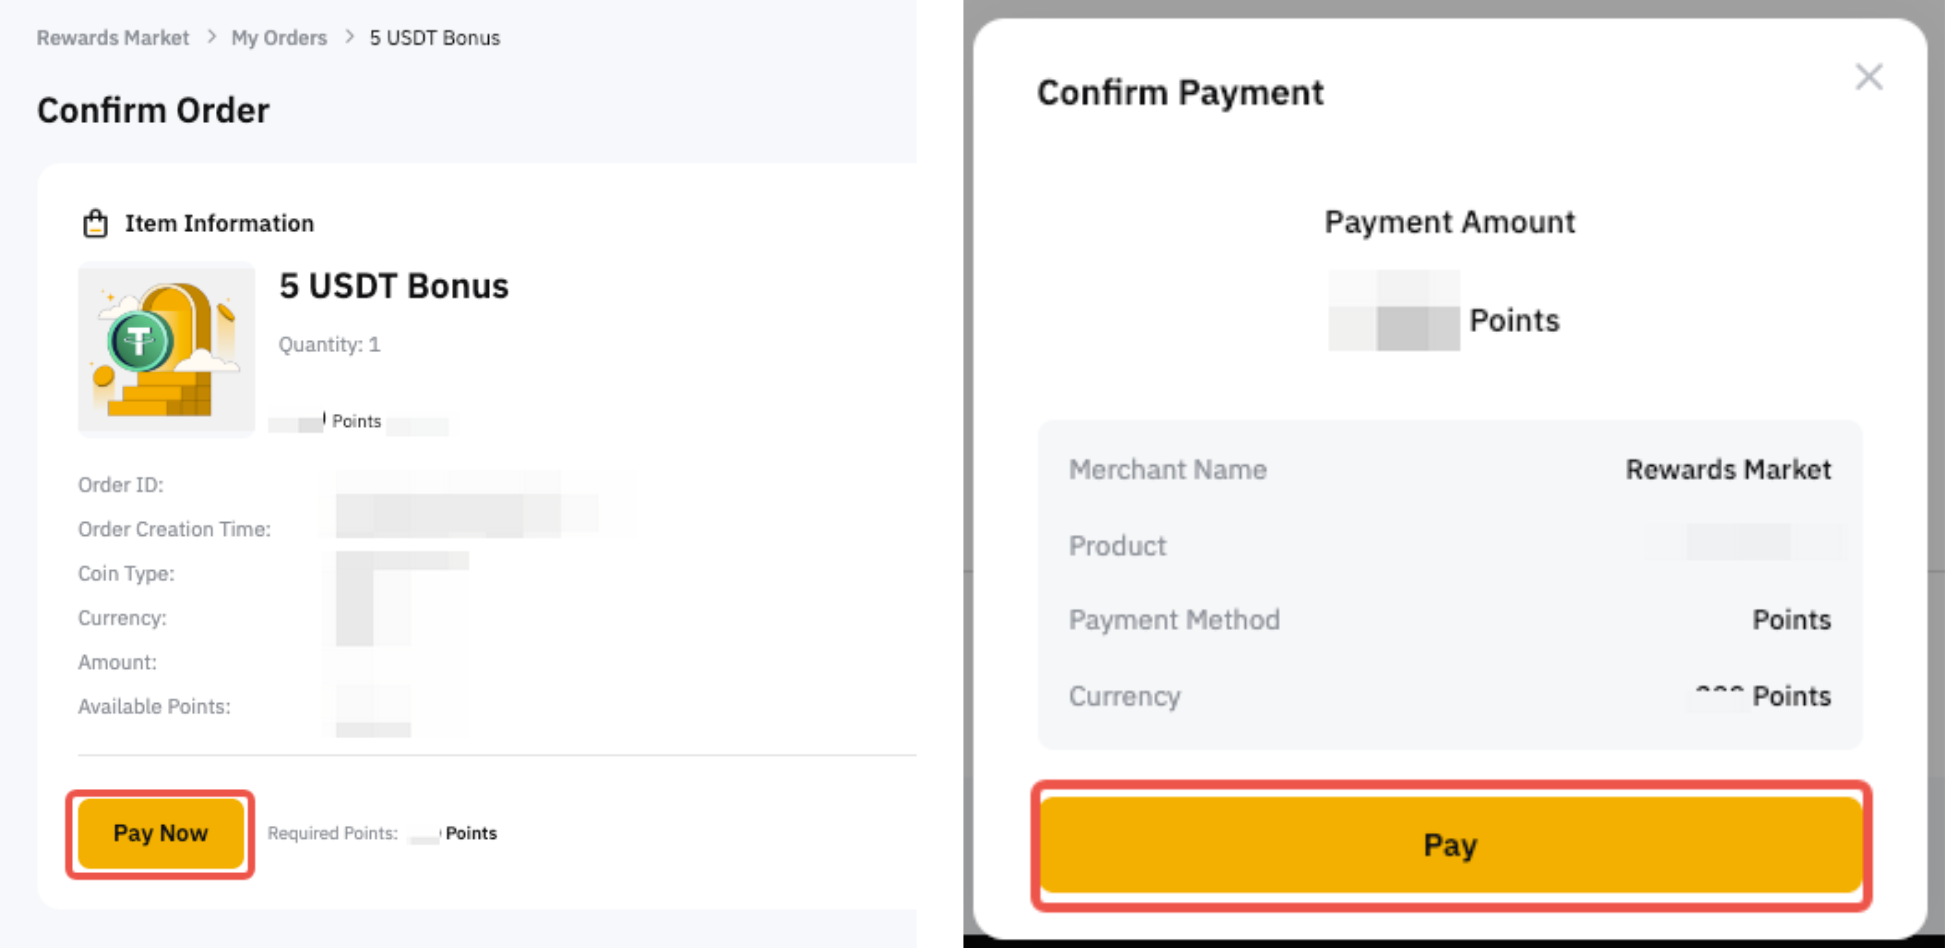The height and width of the screenshot is (948, 1946).
Task: Go to My Orders breadcrumb
Action: tap(279, 38)
